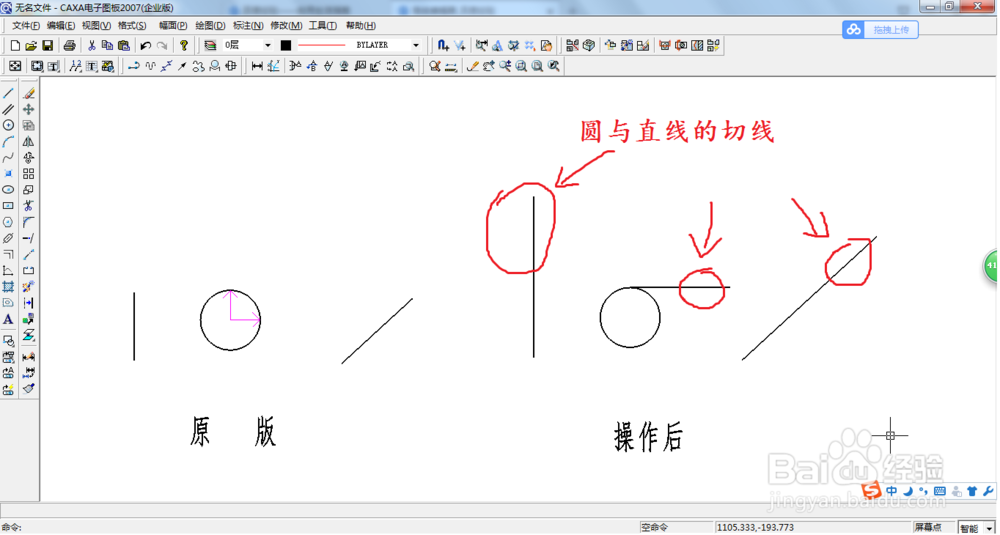
Task: Select the Text tool letter A
Action: pos(8,319)
